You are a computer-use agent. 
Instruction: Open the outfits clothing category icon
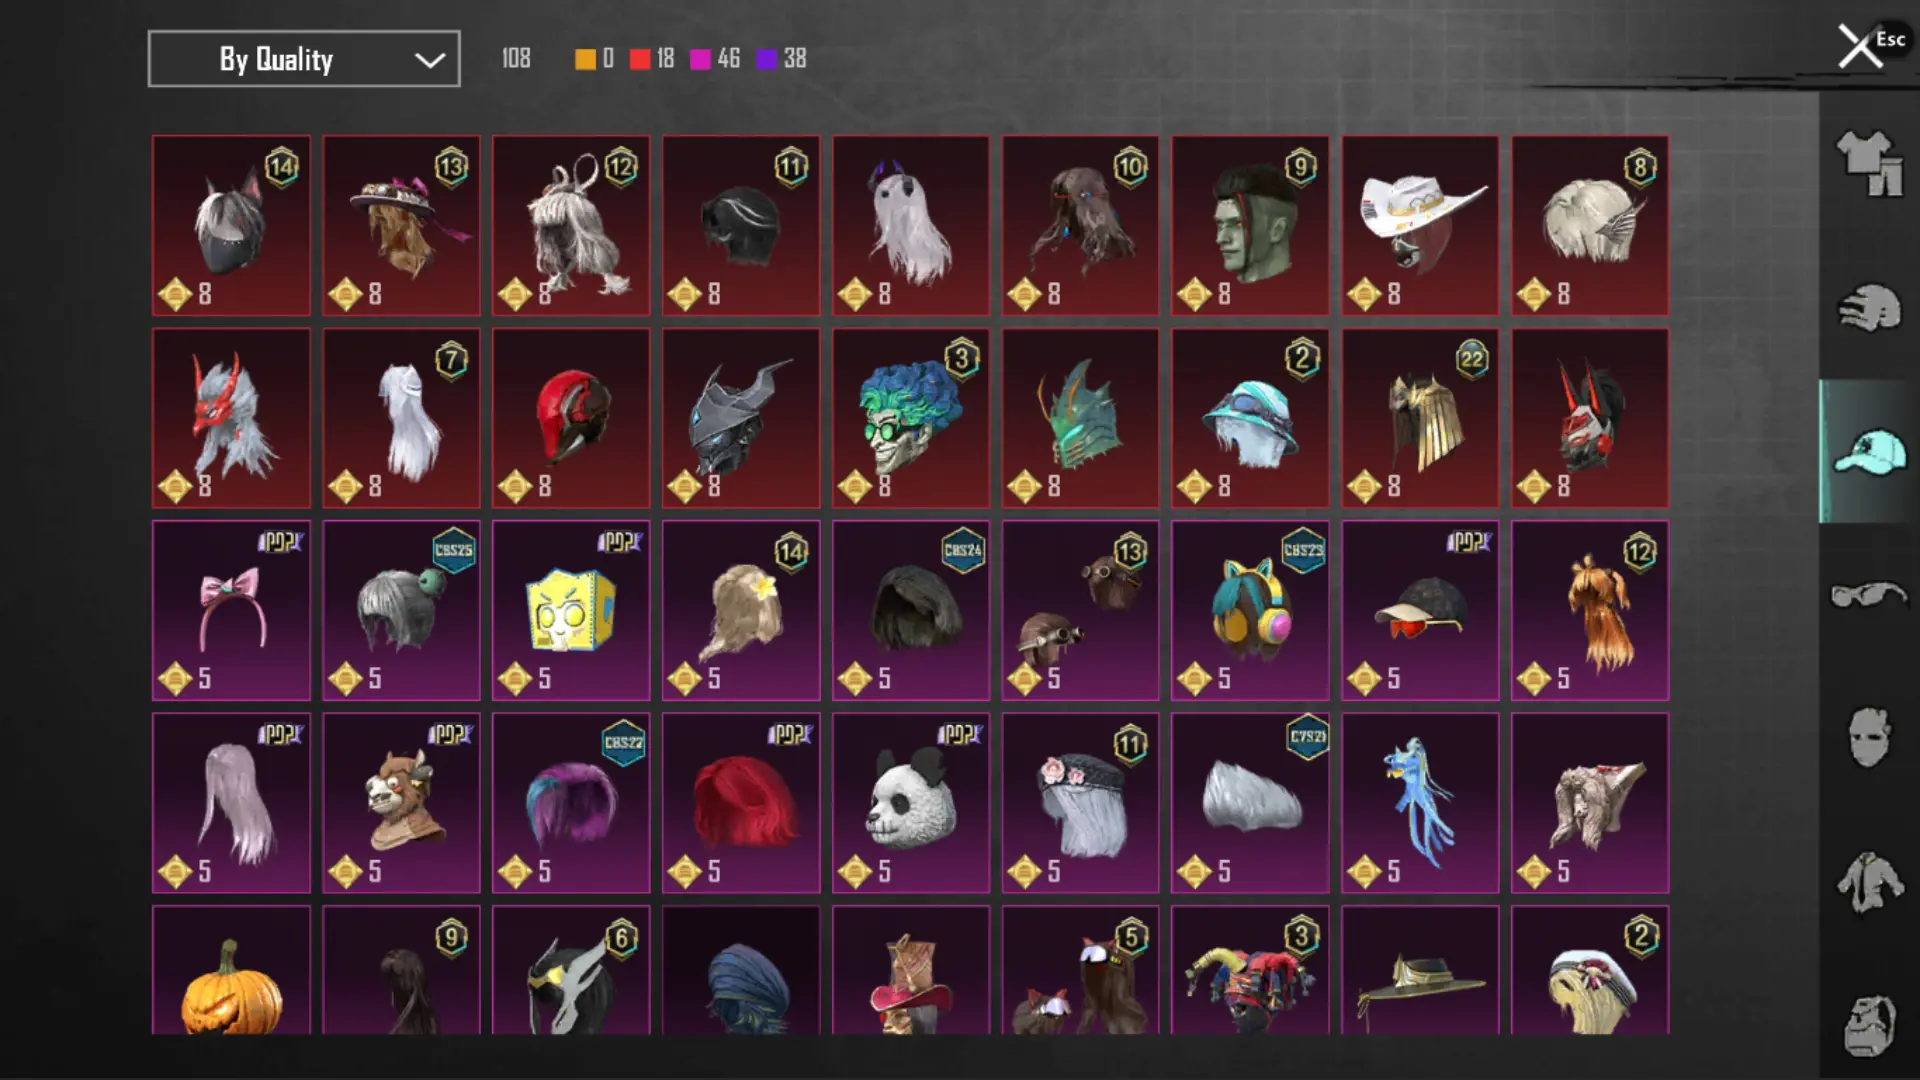click(1869, 163)
